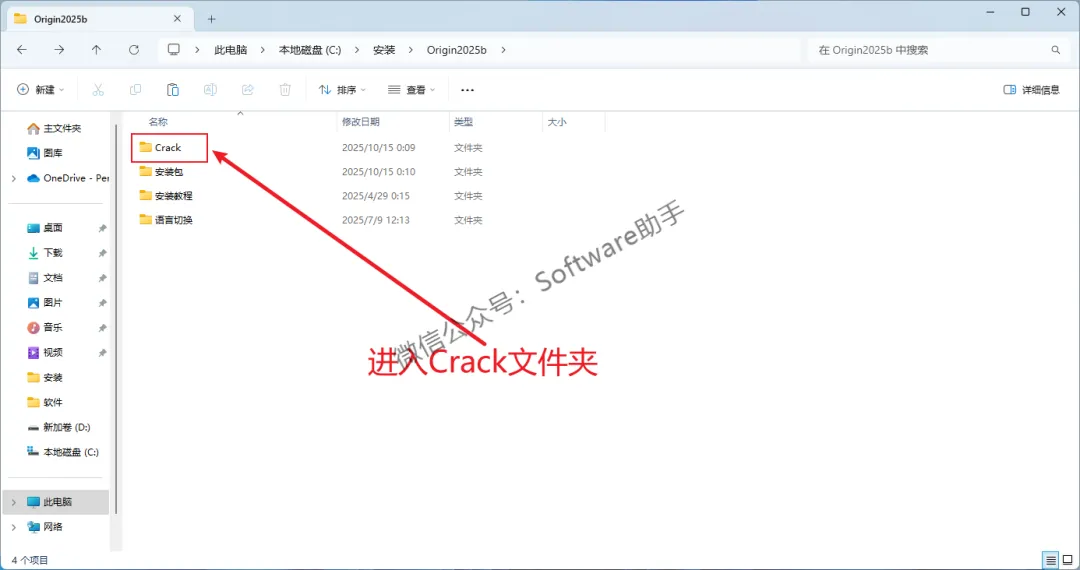1080x570 pixels.
Task: Toggle the 详细信息 details pane
Action: coord(1031,89)
